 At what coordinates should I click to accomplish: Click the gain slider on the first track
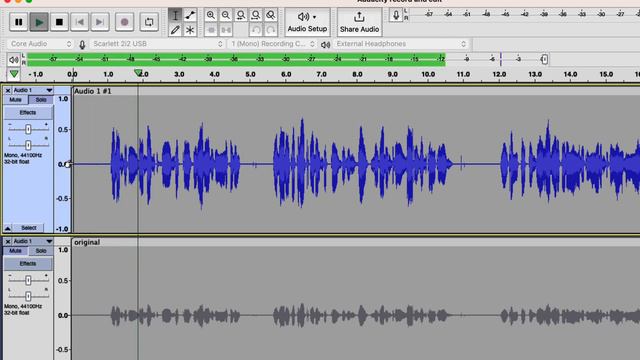[x=28, y=129]
